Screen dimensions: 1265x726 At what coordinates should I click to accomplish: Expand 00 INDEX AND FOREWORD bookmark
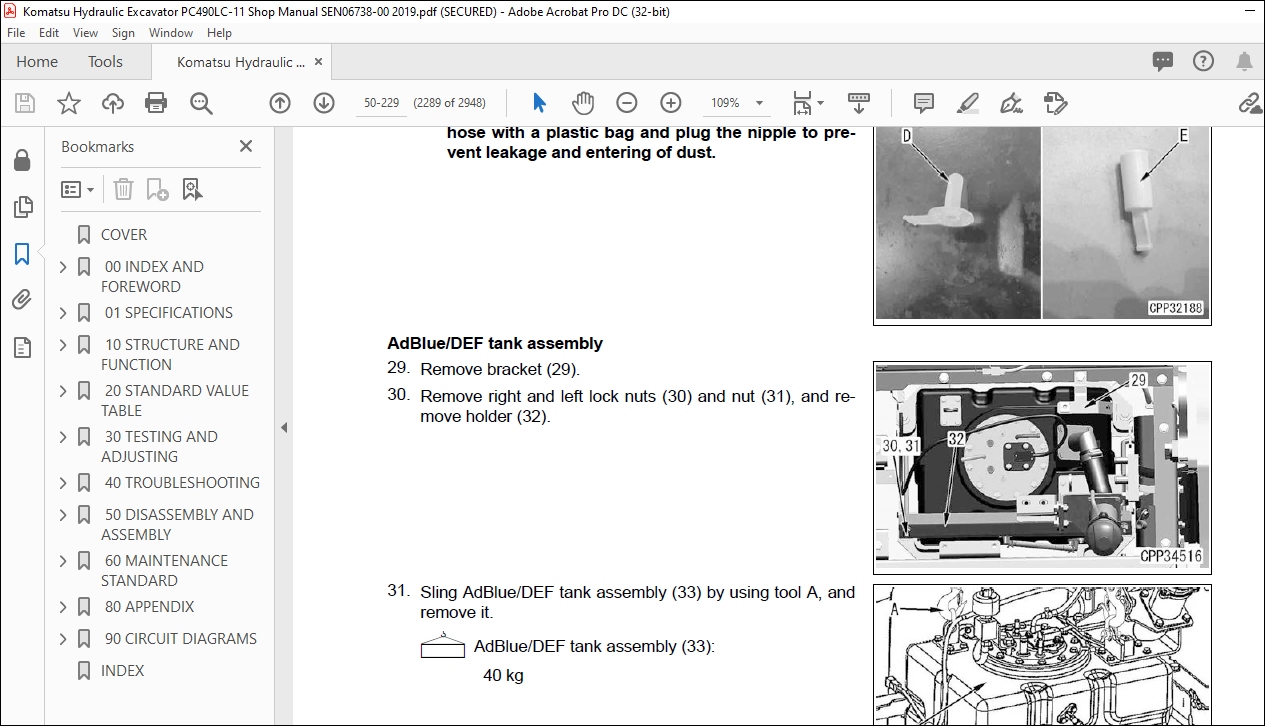[x=64, y=267]
